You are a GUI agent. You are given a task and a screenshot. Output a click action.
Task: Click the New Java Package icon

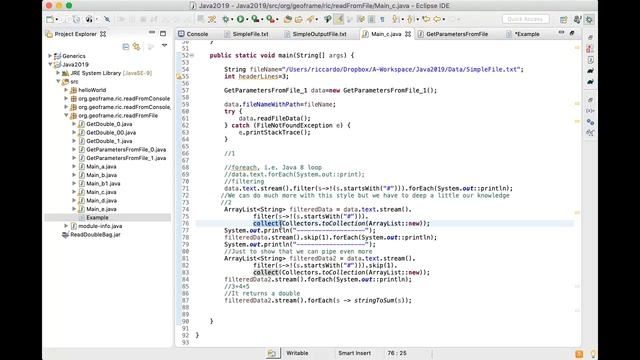pos(288,19)
